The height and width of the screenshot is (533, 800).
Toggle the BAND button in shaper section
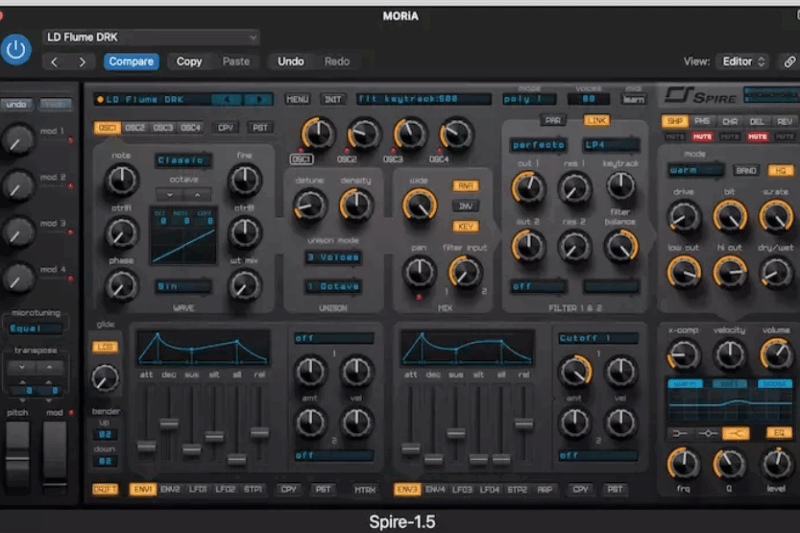[x=746, y=170]
